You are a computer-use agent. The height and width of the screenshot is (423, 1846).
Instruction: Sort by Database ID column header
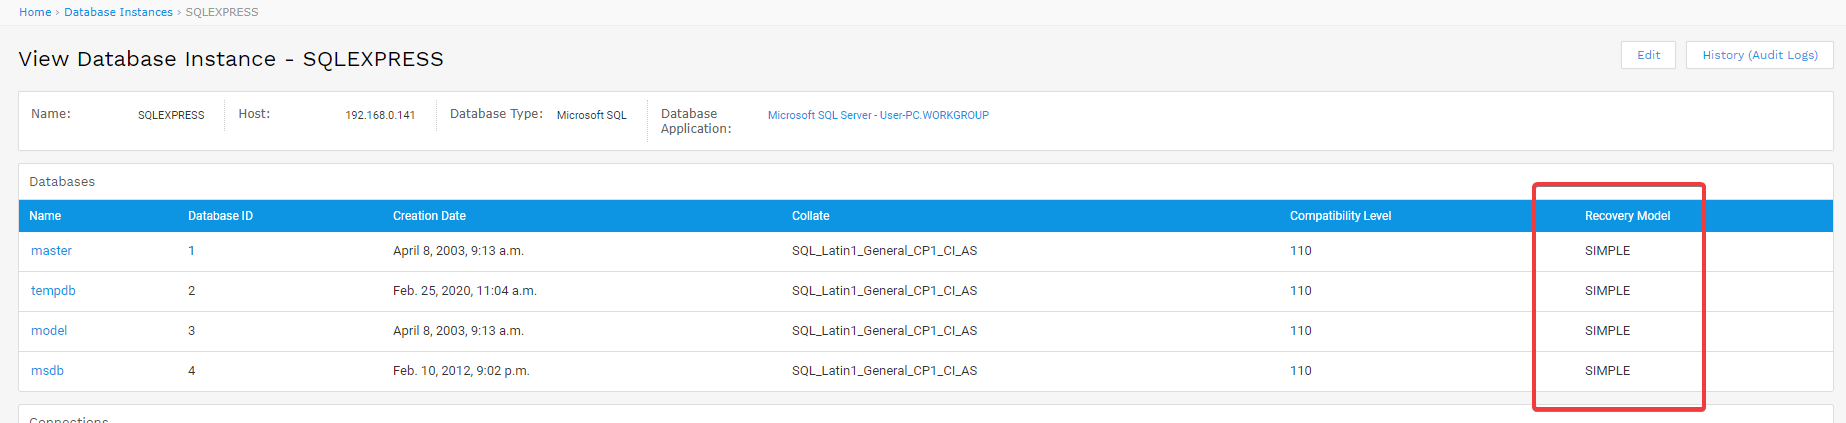[220, 216]
